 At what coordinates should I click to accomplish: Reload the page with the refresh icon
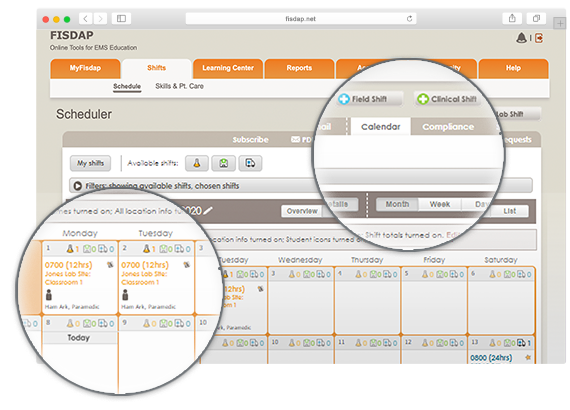tap(410, 19)
